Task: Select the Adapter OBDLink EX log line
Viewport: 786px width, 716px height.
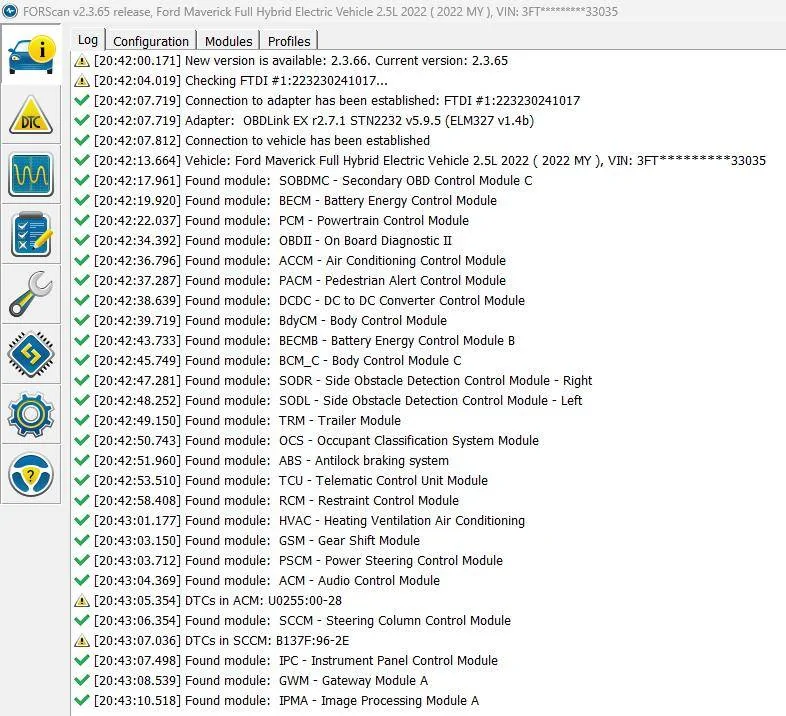Action: click(314, 121)
